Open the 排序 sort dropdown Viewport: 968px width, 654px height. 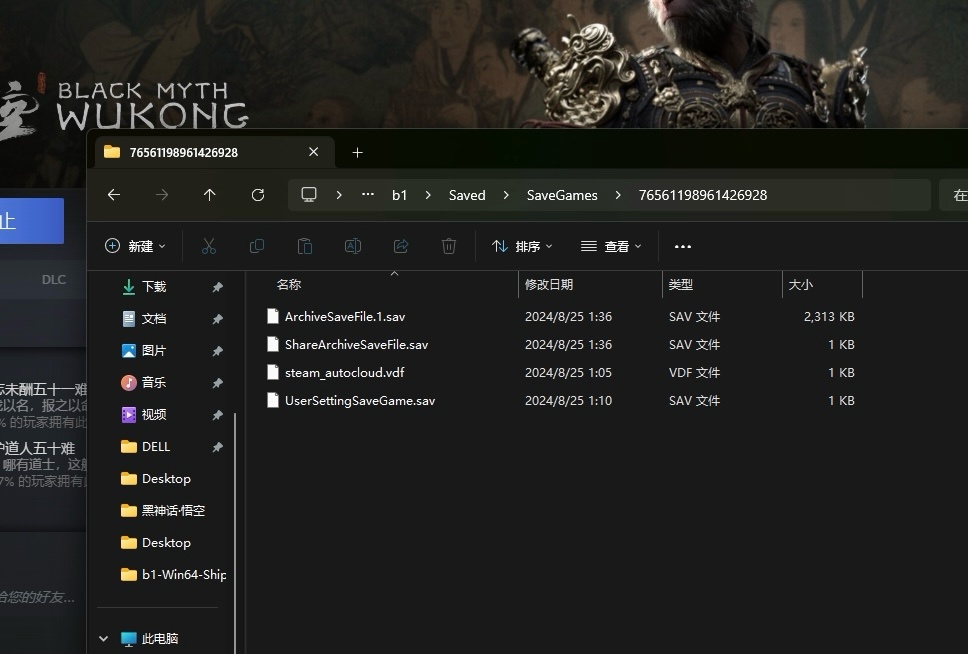(x=522, y=246)
